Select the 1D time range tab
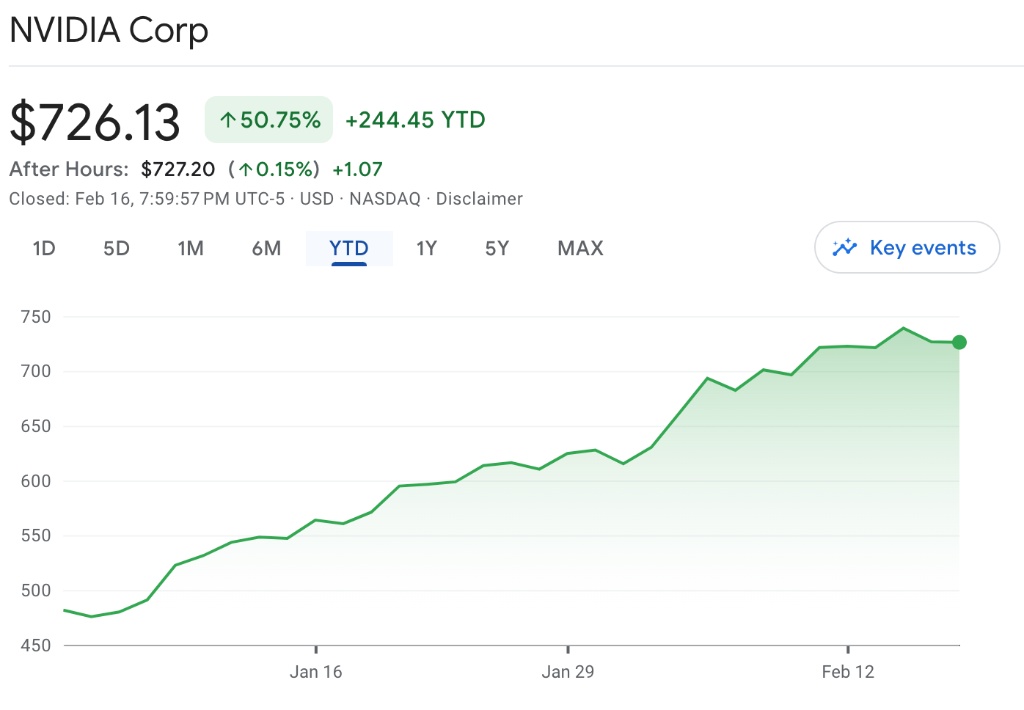Viewport: 1024px width, 710px height. coord(44,248)
